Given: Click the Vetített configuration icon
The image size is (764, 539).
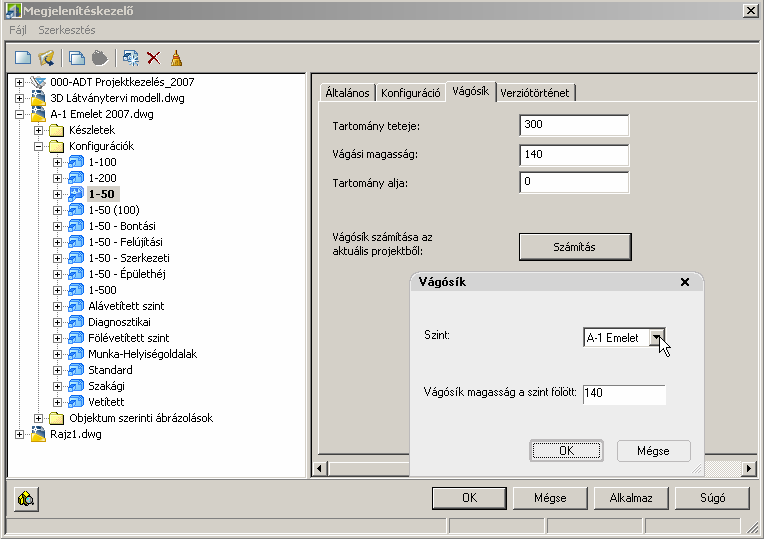Looking at the screenshot, I should point(76,402).
